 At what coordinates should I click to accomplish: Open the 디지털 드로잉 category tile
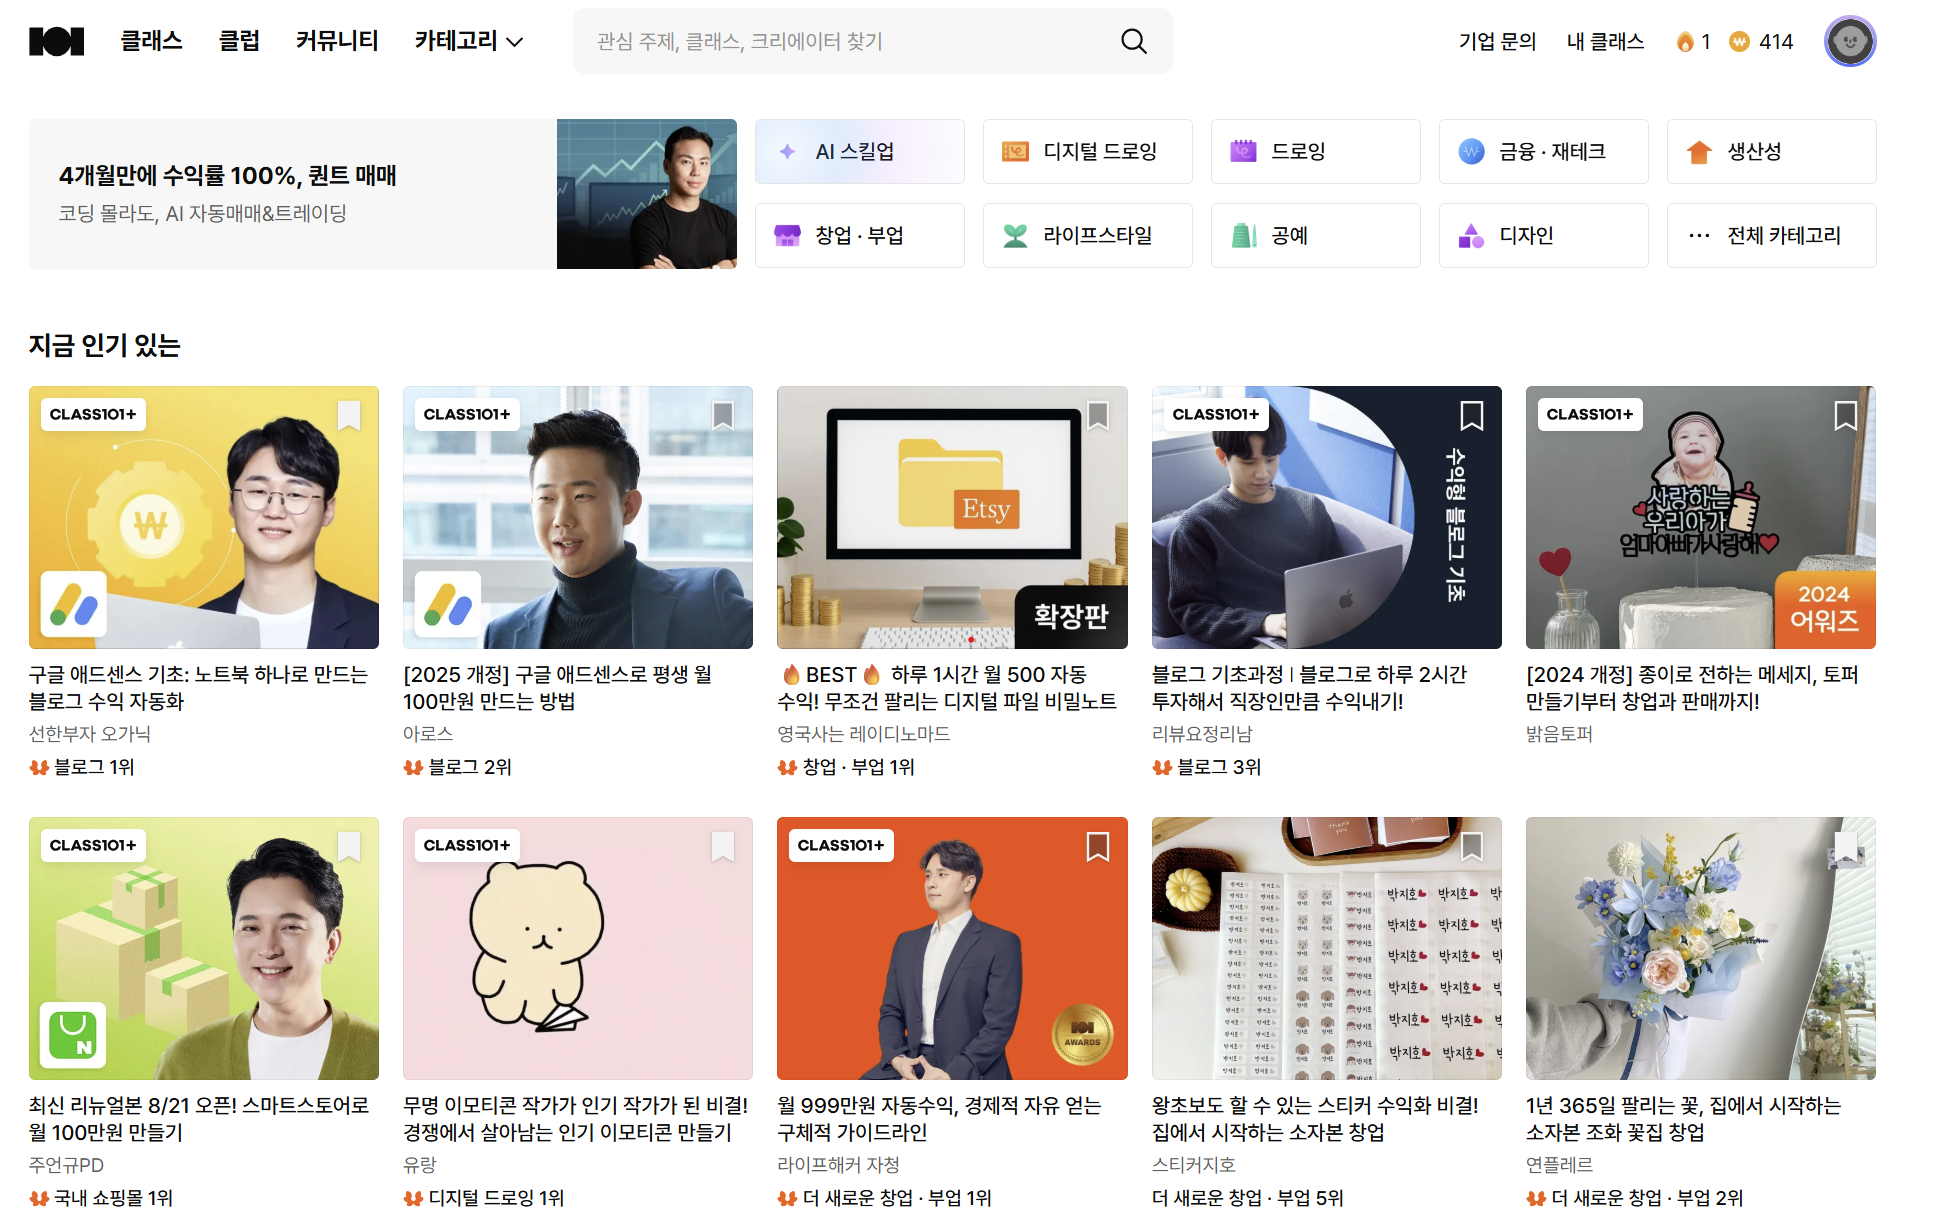1087,152
